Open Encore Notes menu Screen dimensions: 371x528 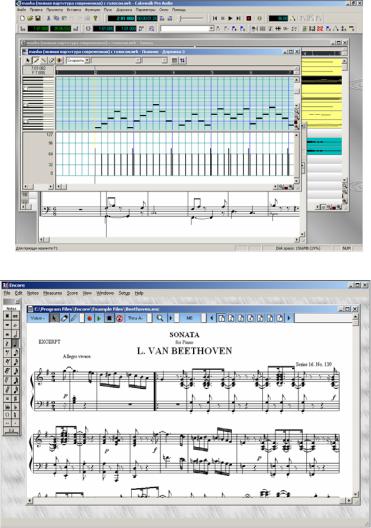point(33,293)
